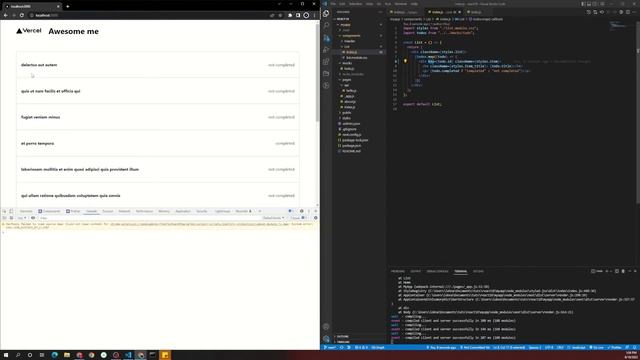640x360 pixels.
Task: Click Go Live in the VS Code status bar
Action: pos(597,347)
